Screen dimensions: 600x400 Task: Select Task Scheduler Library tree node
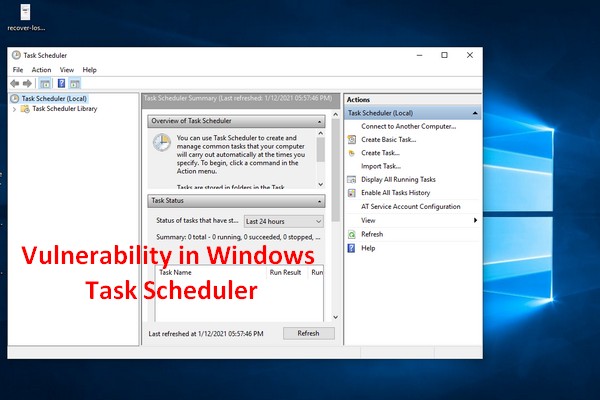pos(65,109)
